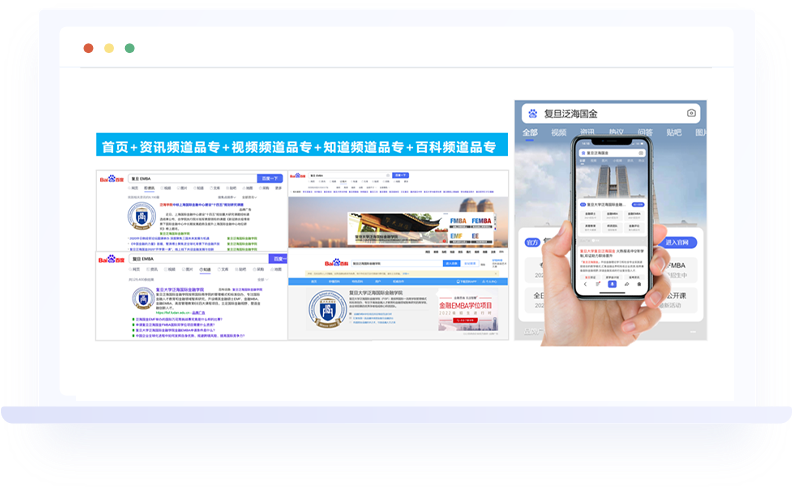This screenshot has width=794, height=491.
Task: Open the '复旦大学泛海国际金融学院' title link in the Zhidao result
Action: pos(180,290)
